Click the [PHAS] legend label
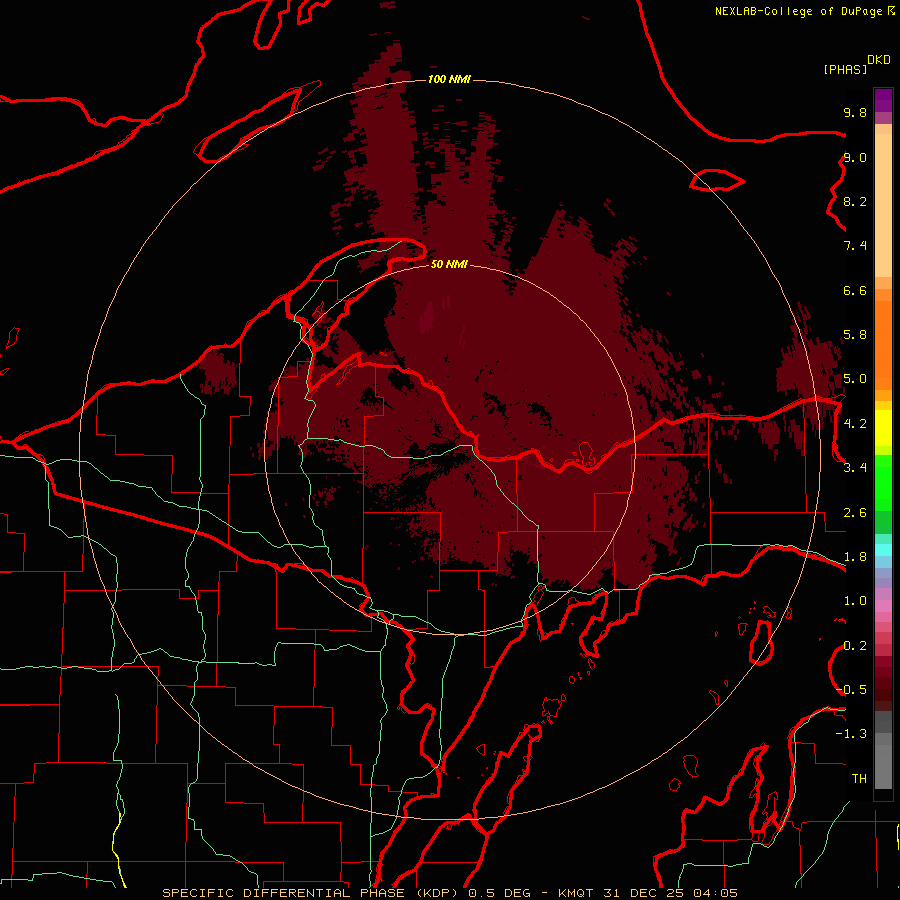The width and height of the screenshot is (900, 900). pos(845,70)
